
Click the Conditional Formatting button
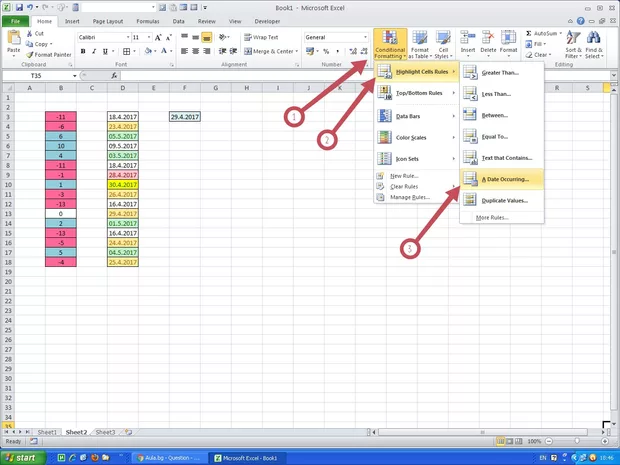389,44
